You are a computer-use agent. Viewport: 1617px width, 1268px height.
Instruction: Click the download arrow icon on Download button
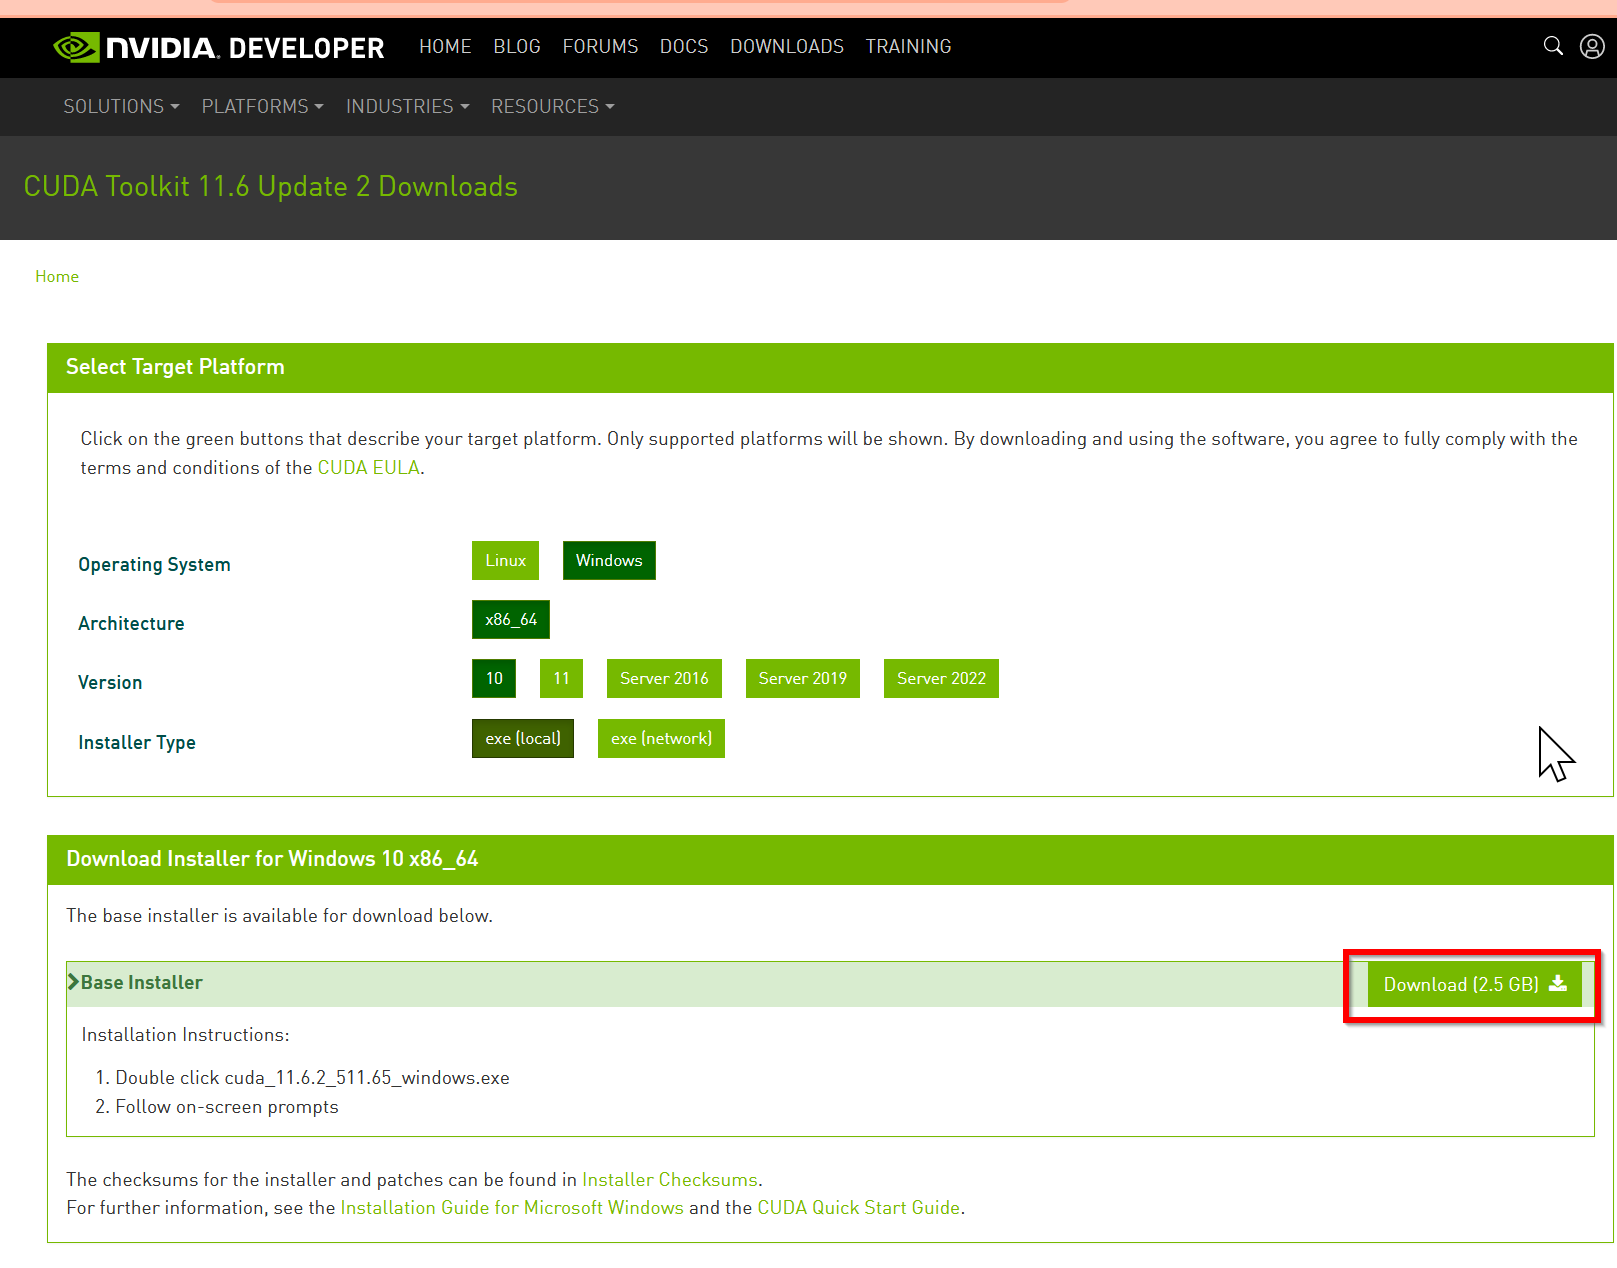coord(1558,984)
